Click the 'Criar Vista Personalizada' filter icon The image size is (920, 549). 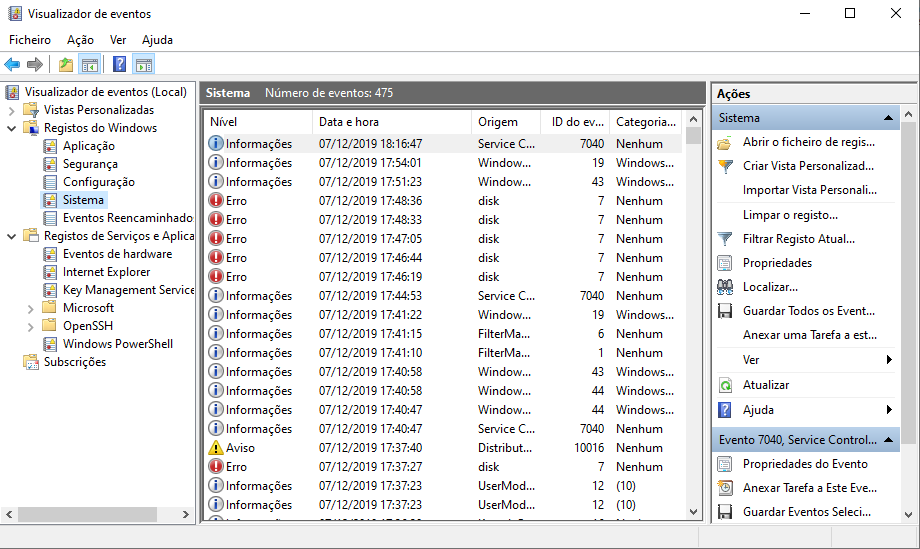pos(725,167)
